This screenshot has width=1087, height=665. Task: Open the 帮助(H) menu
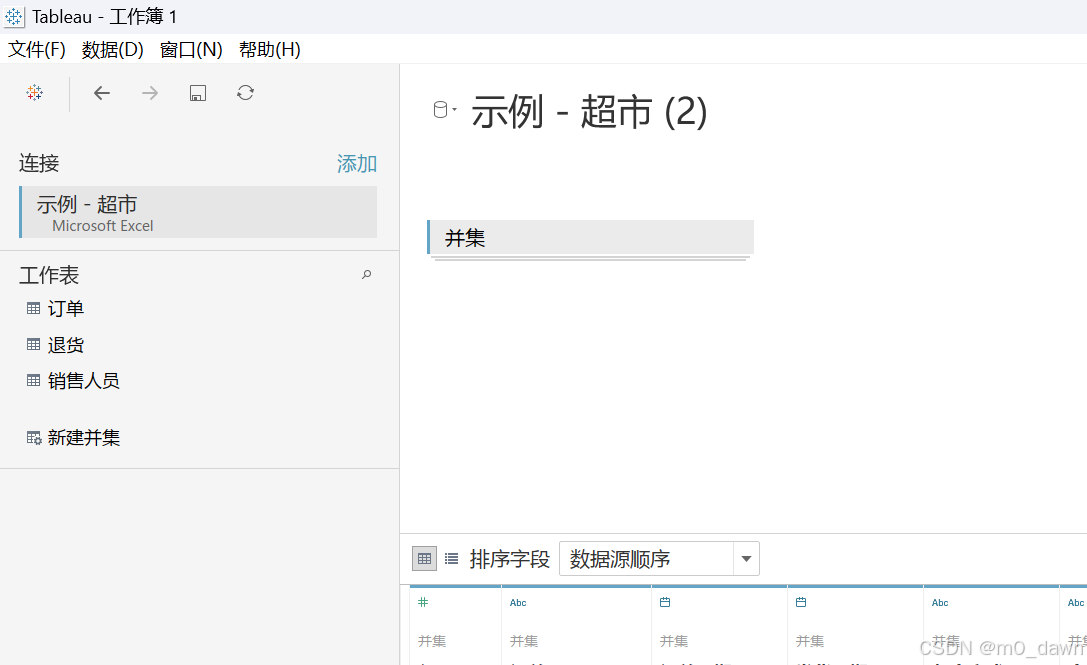(x=270, y=49)
